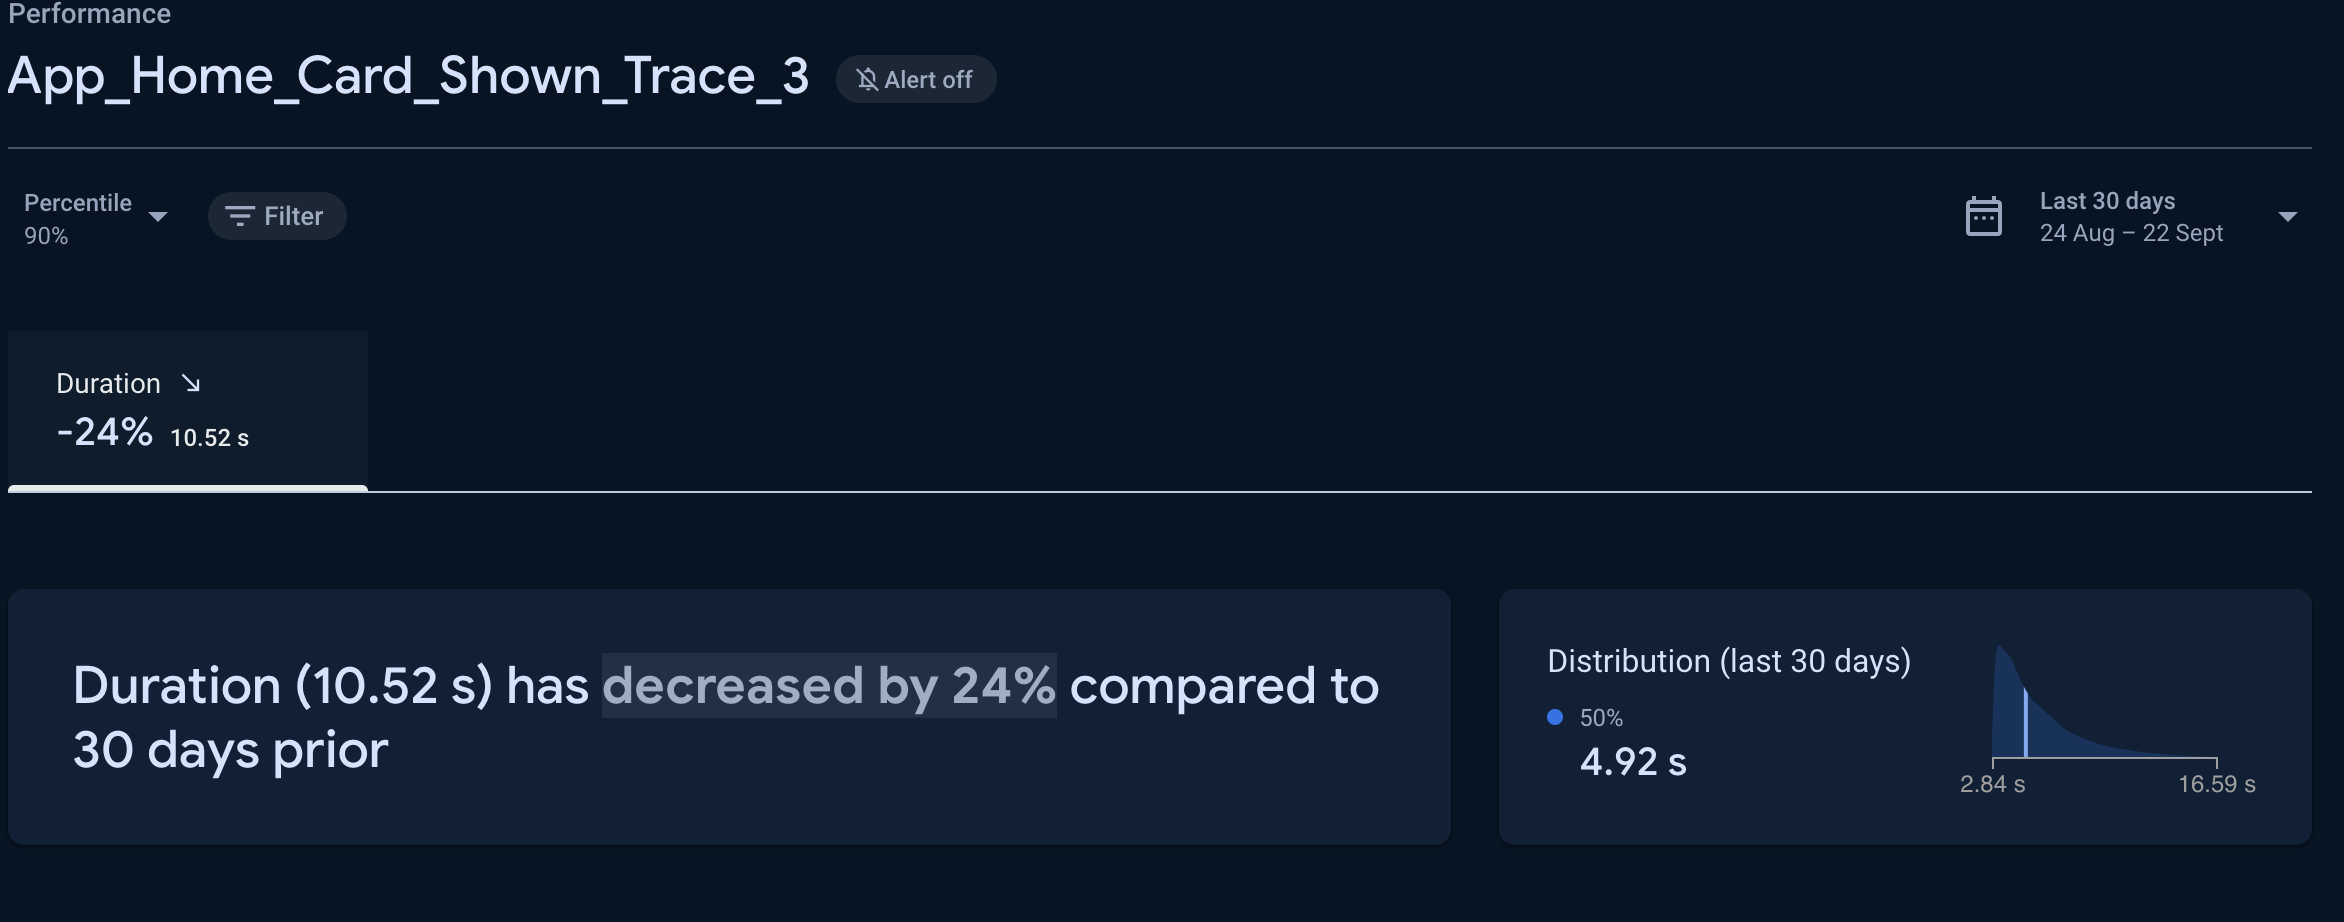Click the downward trend arrow next to Duration

tap(191, 383)
